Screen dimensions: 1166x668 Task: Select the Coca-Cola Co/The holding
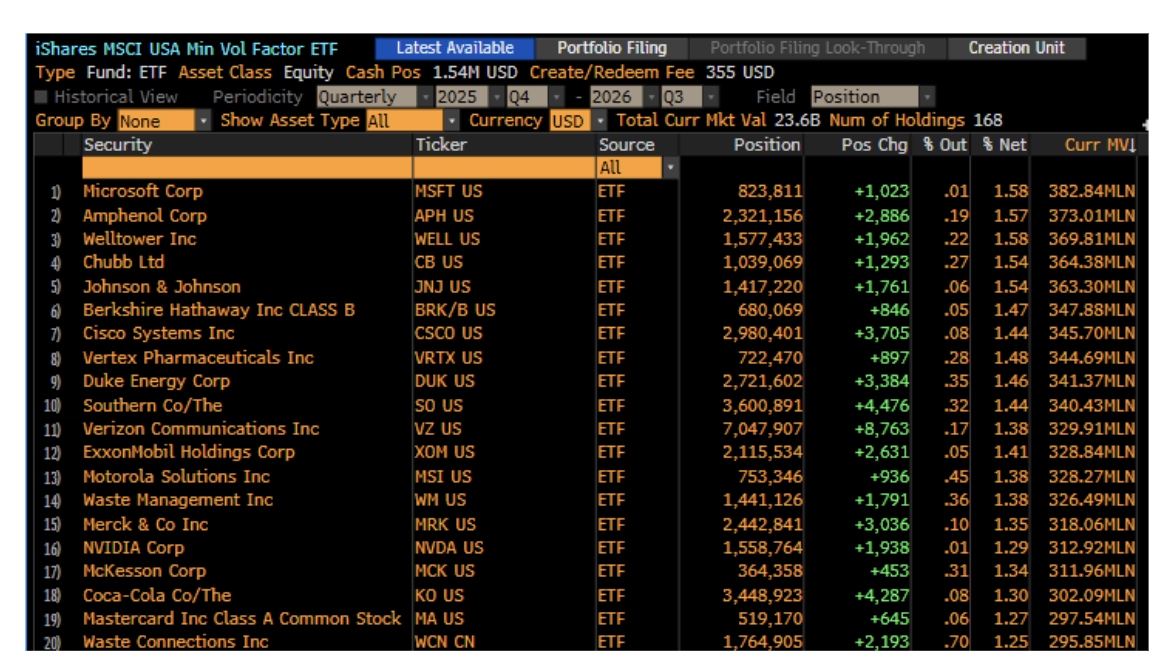click(x=157, y=596)
